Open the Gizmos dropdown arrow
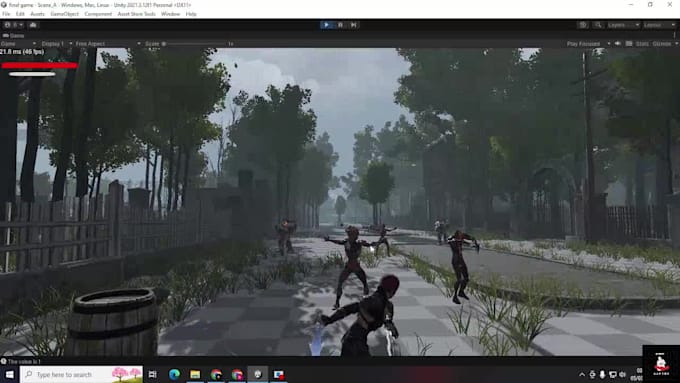This screenshot has height=383, width=680. [676, 44]
